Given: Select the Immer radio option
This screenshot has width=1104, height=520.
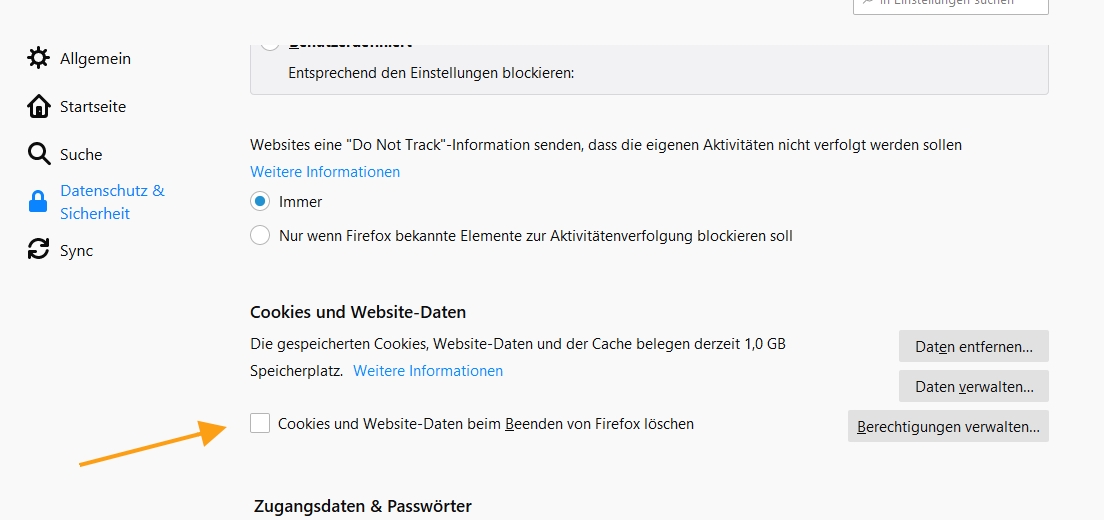Looking at the screenshot, I should (x=260, y=201).
